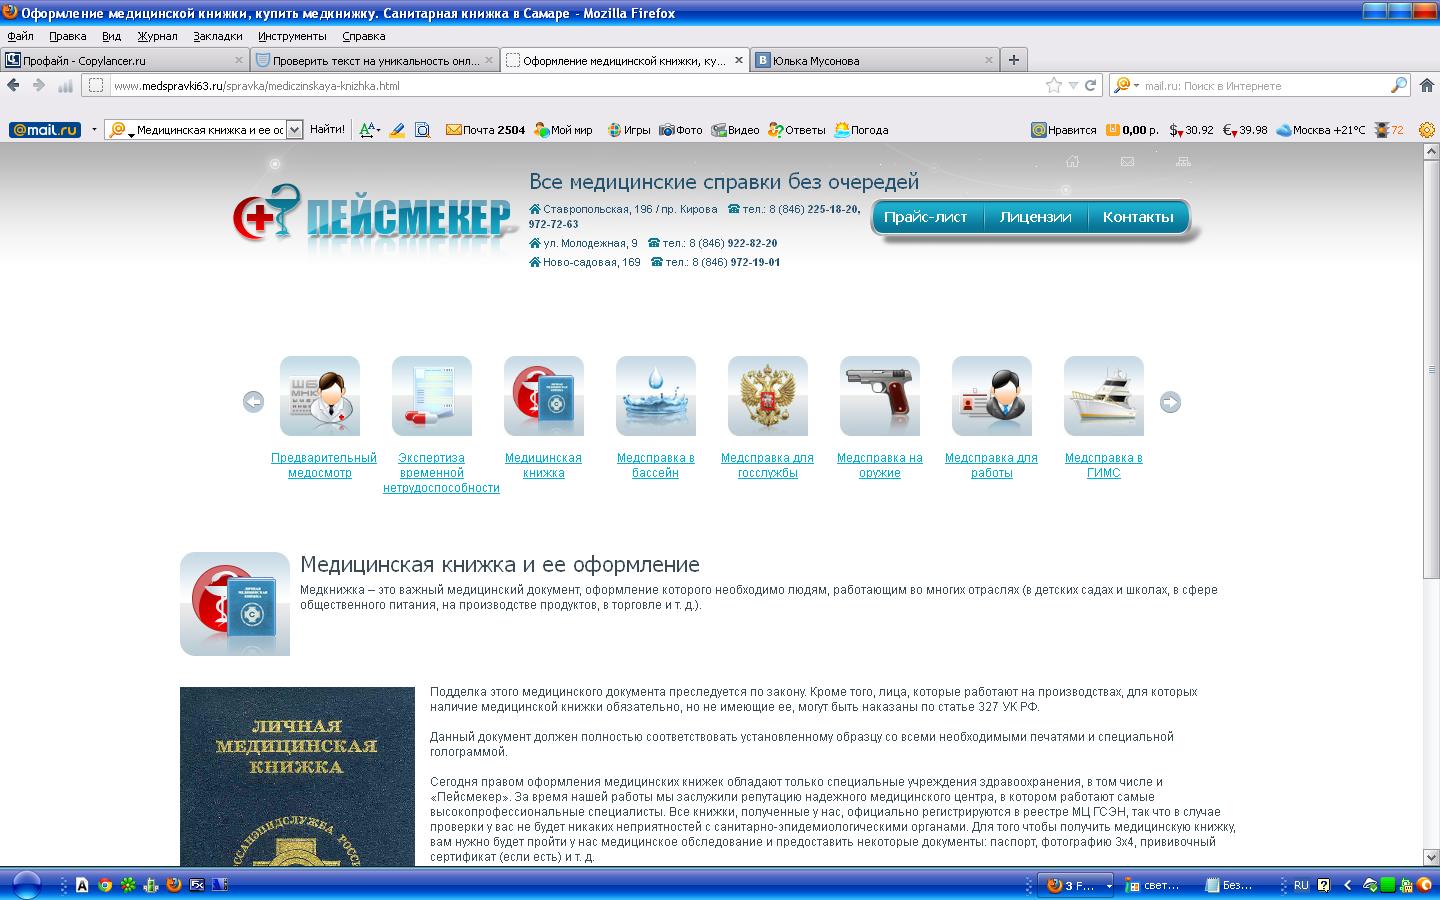Click the Москва +21°C weather indicator
Screen dimensions: 1440x900
pyautogui.click(x=1321, y=130)
